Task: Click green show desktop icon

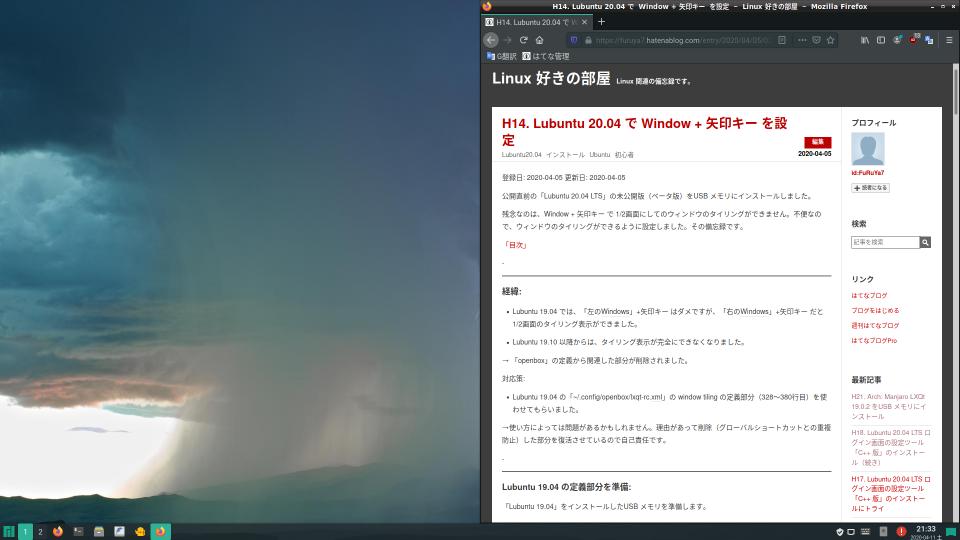Action: pyautogui.click(x=951, y=531)
